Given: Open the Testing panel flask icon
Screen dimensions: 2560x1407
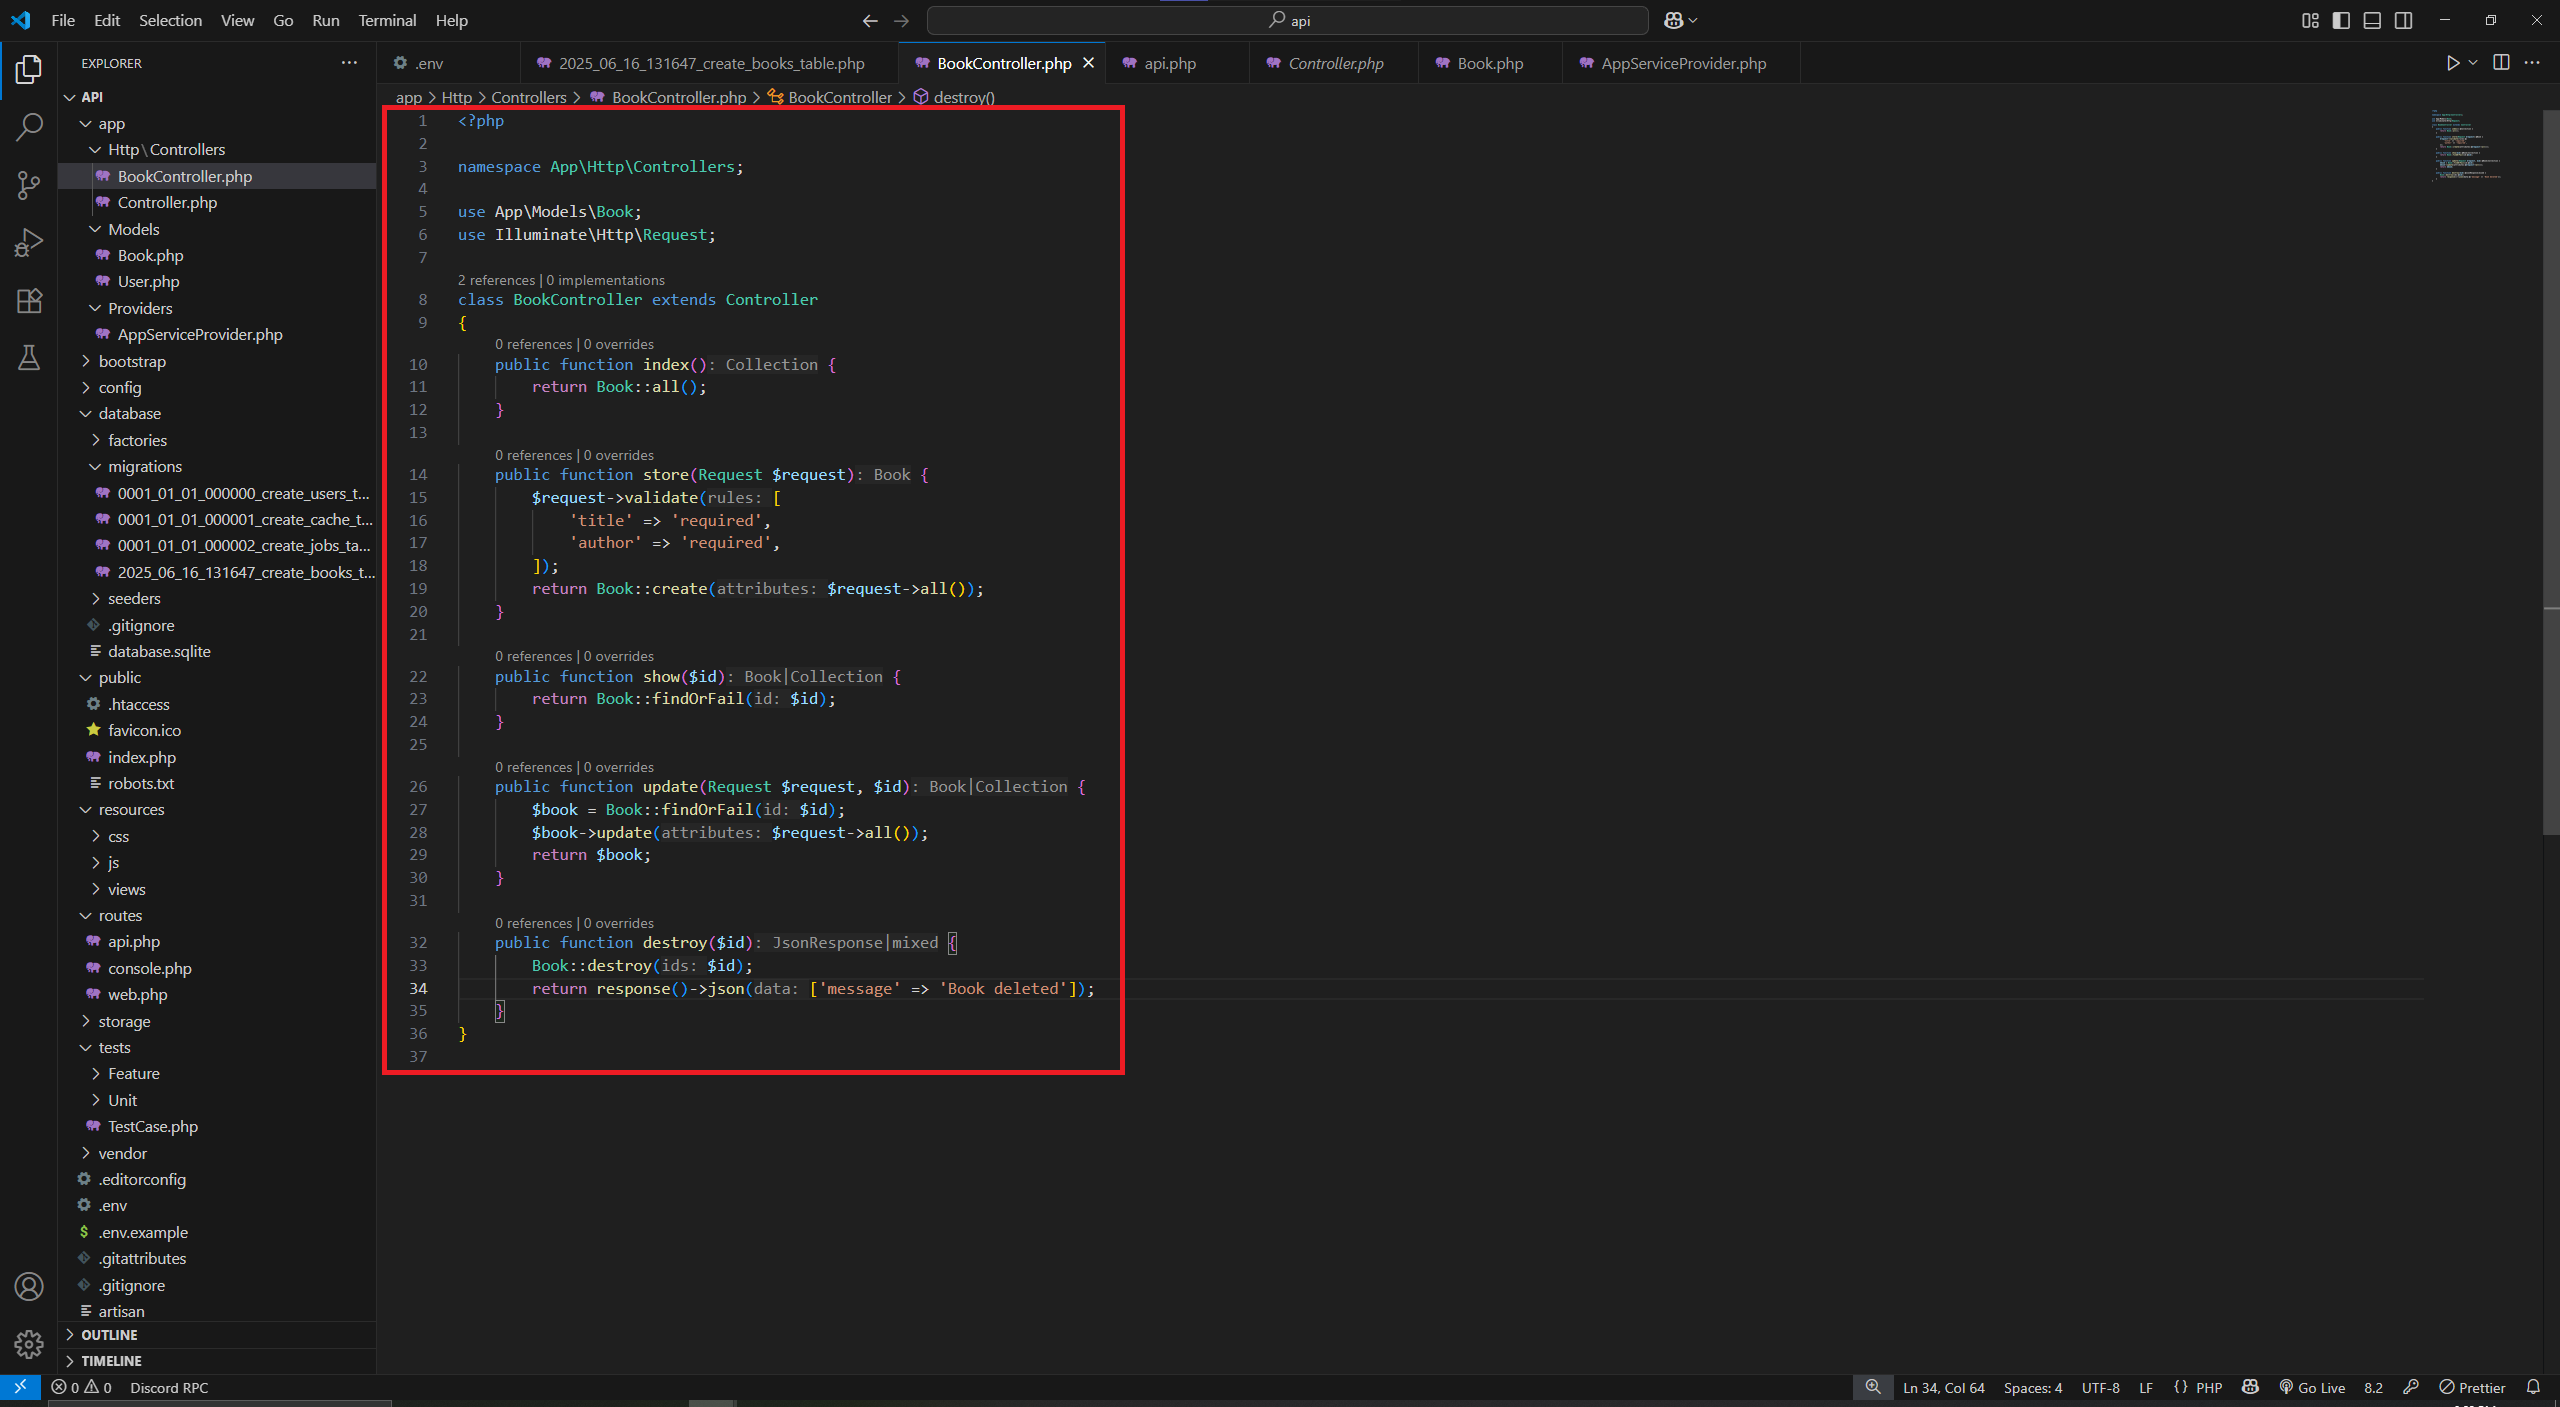Looking at the screenshot, I should click(29, 358).
